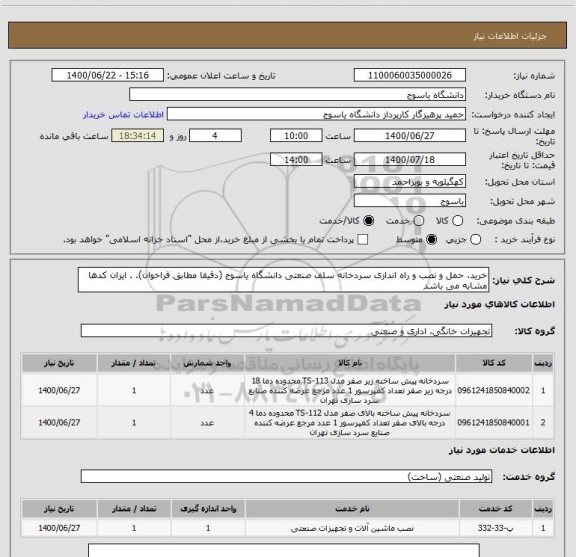Click the goods table تاریخ نیاز header

[x=59, y=363]
